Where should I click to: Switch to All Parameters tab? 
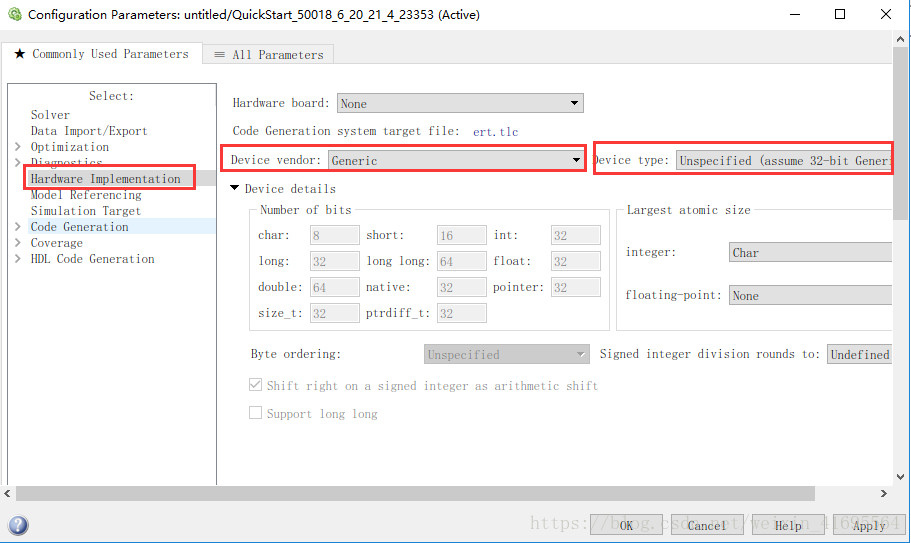point(268,55)
